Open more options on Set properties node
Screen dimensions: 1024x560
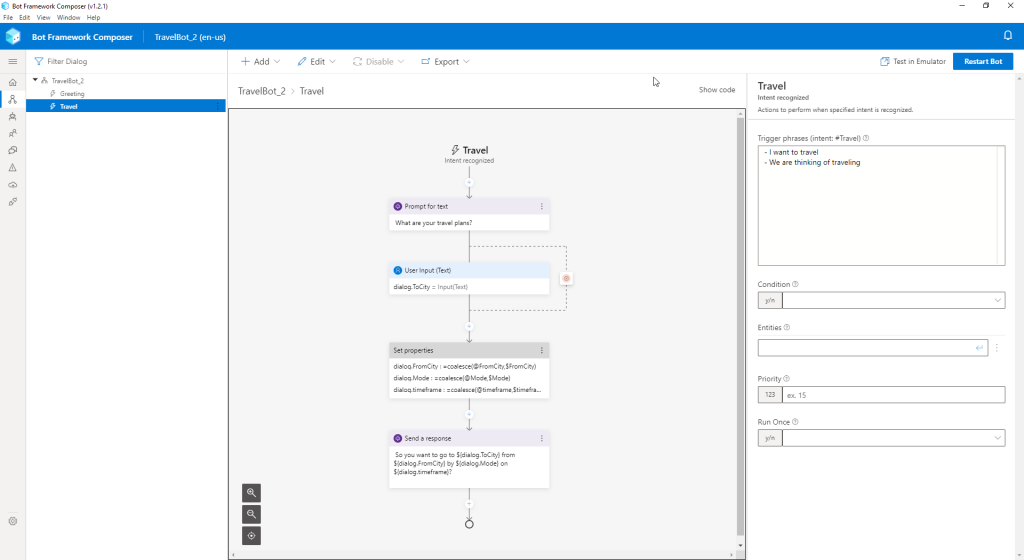point(541,350)
